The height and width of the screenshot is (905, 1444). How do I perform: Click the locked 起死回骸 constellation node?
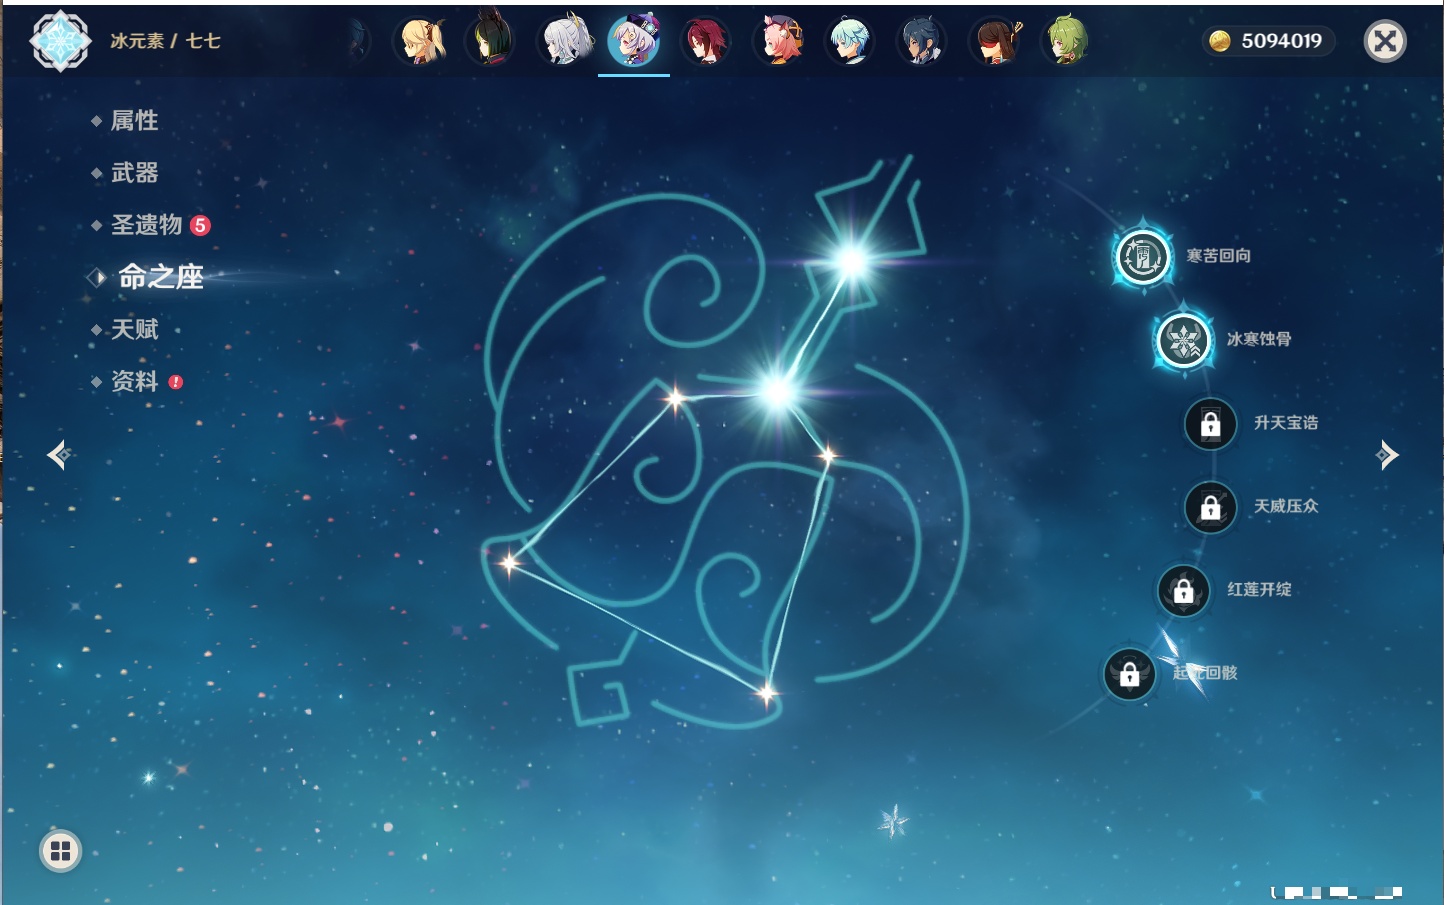pos(1129,674)
